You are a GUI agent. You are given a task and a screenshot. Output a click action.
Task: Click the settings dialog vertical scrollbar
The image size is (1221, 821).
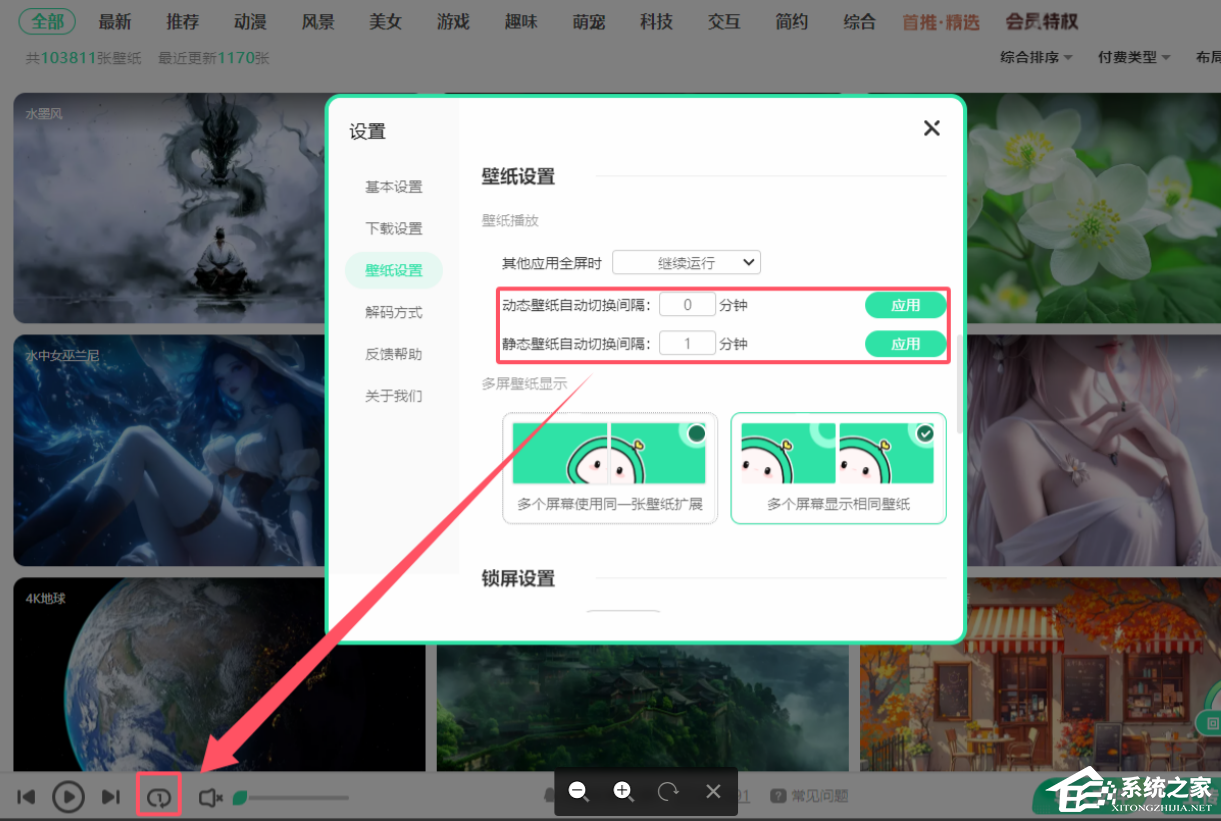click(x=962, y=385)
